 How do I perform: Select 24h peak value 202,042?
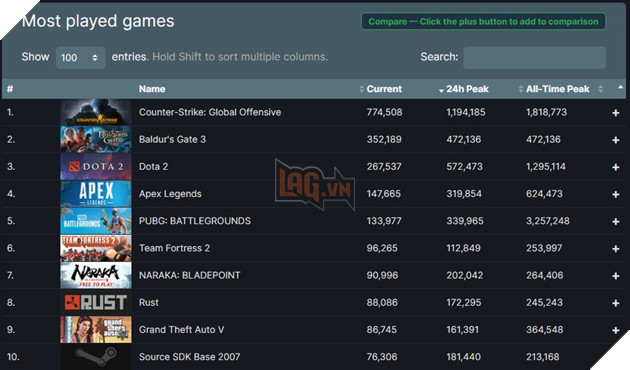click(x=465, y=275)
